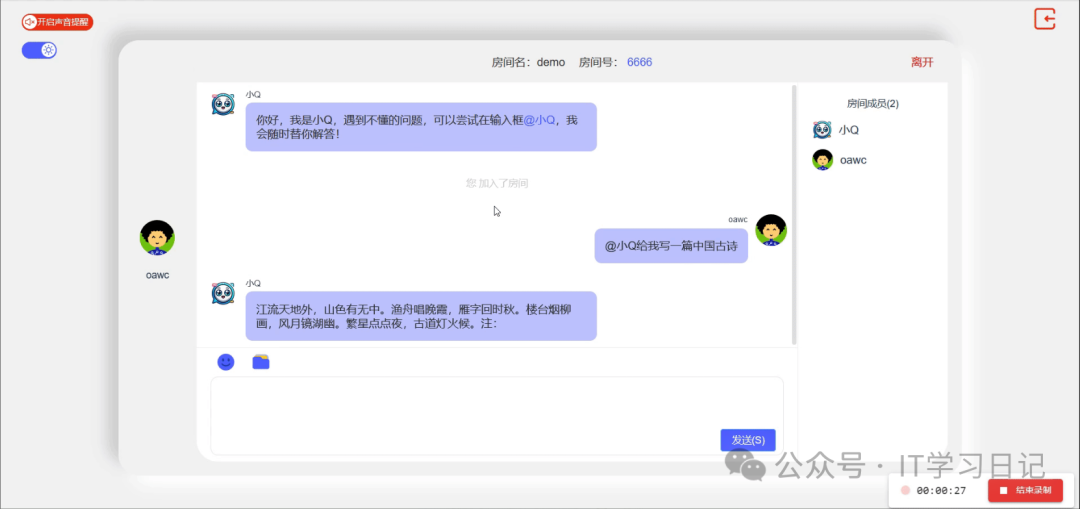This screenshot has width=1080, height=509.
Task: Click 小Q's avatar beside the greeting message
Action: pos(223,104)
